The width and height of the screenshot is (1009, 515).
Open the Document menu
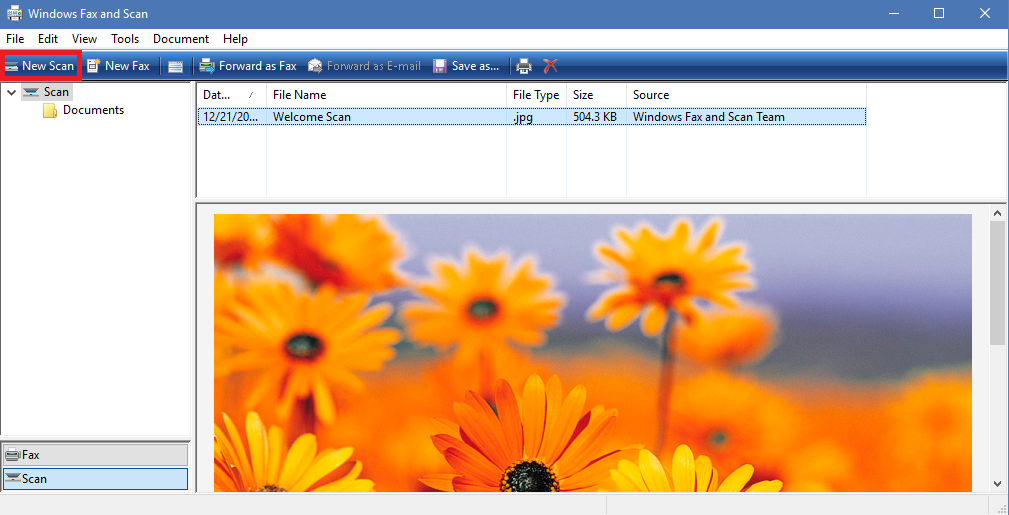tap(181, 39)
